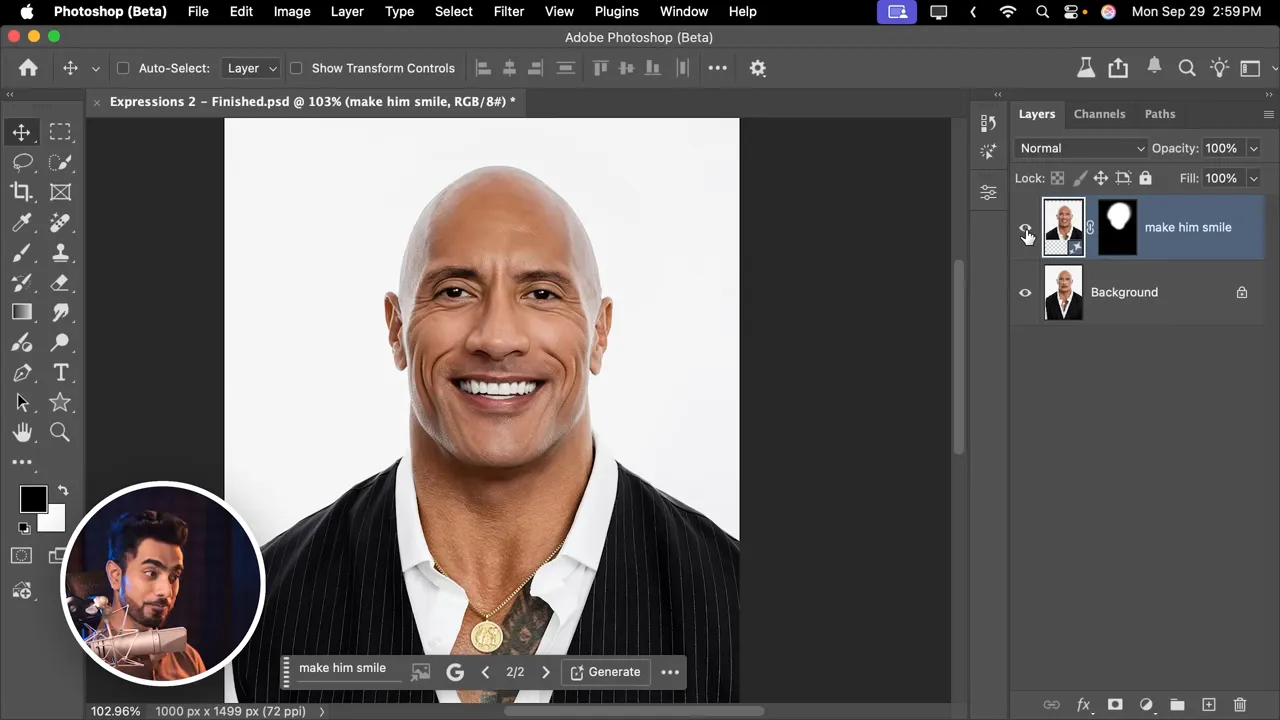
Task: Click the Discover lightbulb icon
Action: coord(1219,68)
